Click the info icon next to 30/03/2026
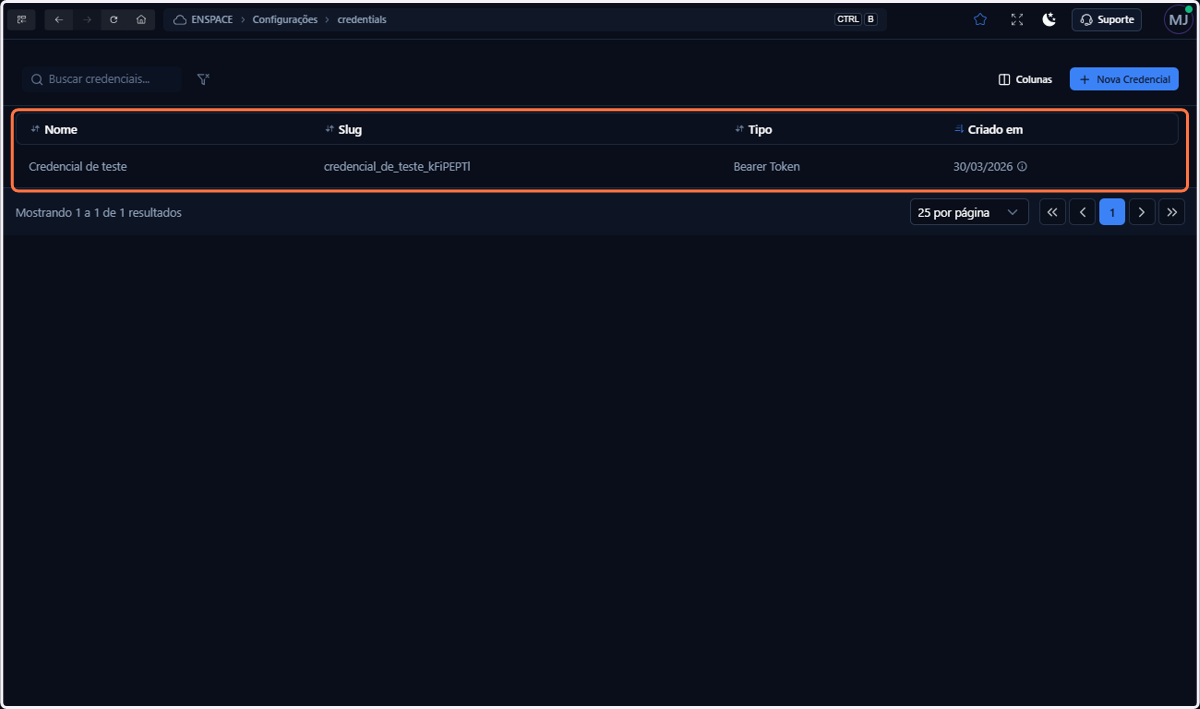1200x709 pixels. click(1022, 167)
